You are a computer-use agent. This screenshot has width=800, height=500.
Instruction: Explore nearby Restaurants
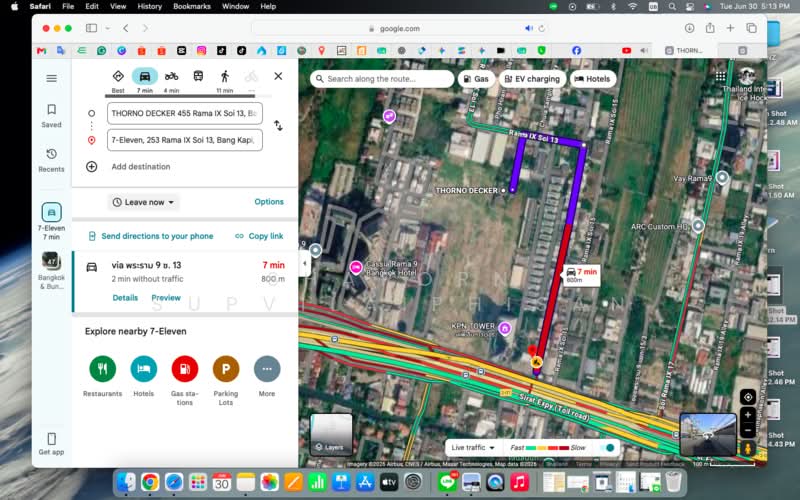pyautogui.click(x=103, y=376)
